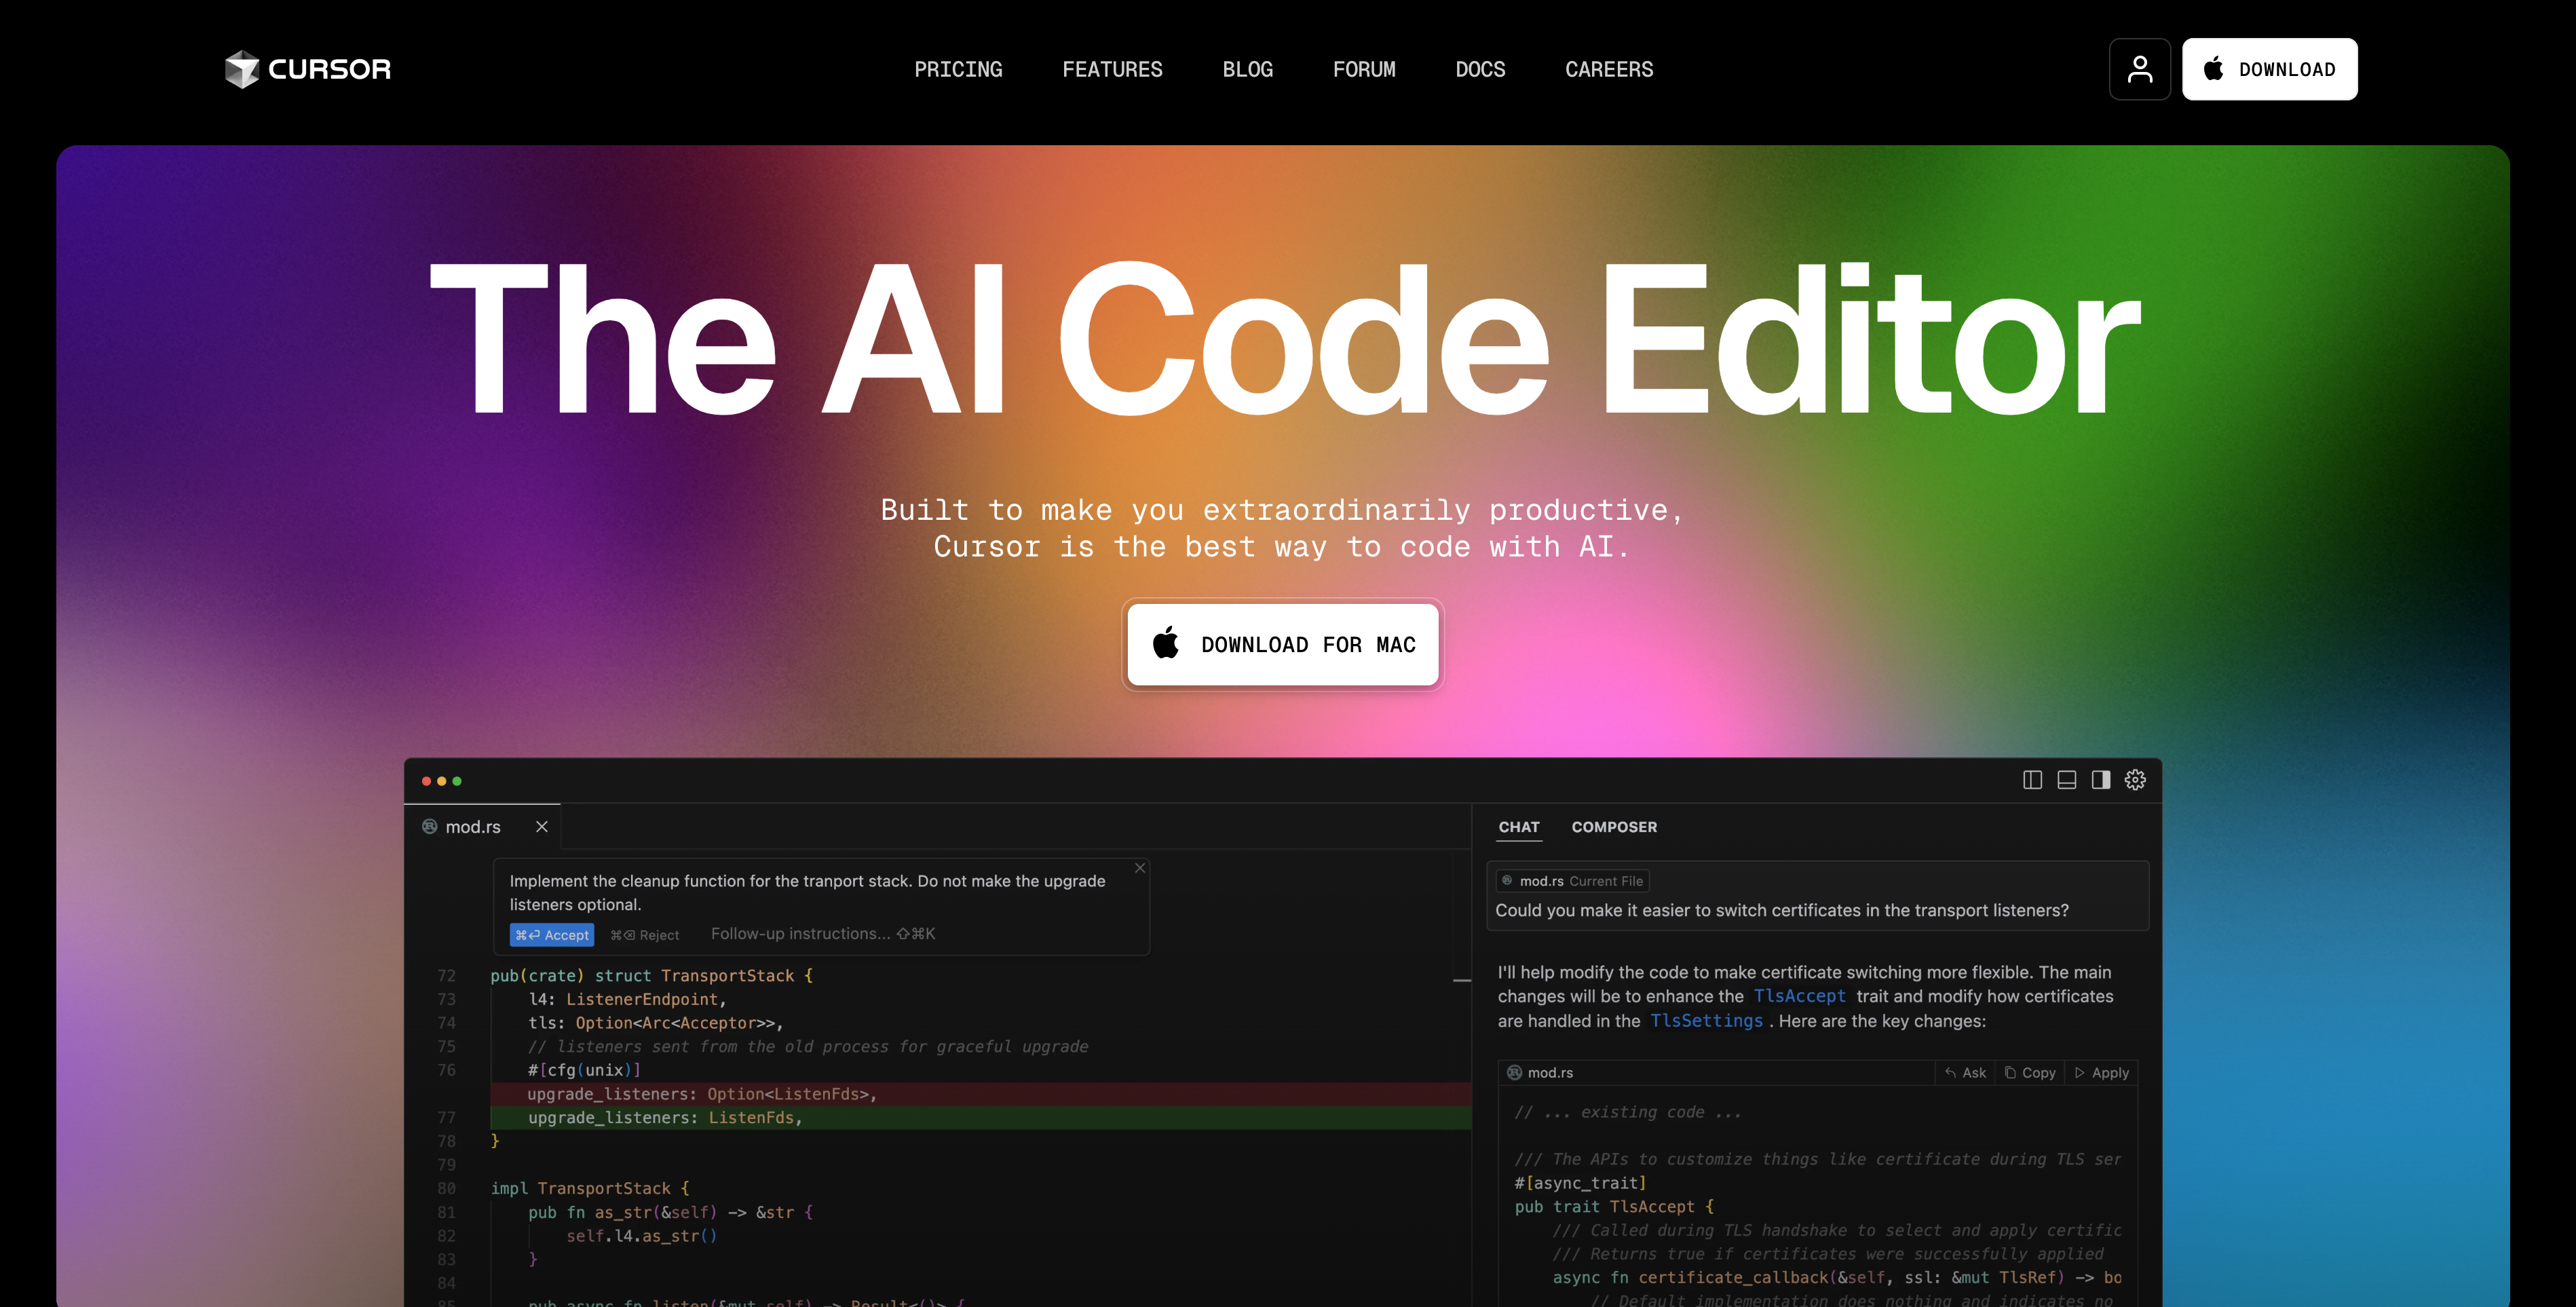Click the Follow-up instructions field
Image resolution: width=2576 pixels, height=1307 pixels.
(823, 934)
